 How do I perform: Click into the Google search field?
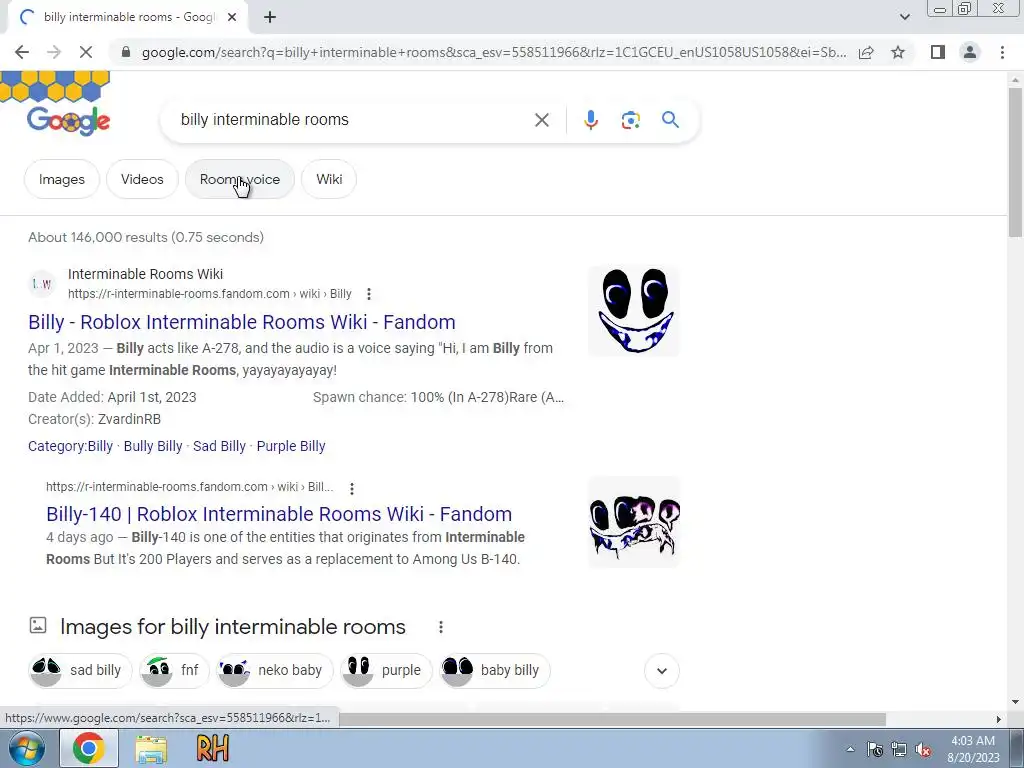[353, 120]
